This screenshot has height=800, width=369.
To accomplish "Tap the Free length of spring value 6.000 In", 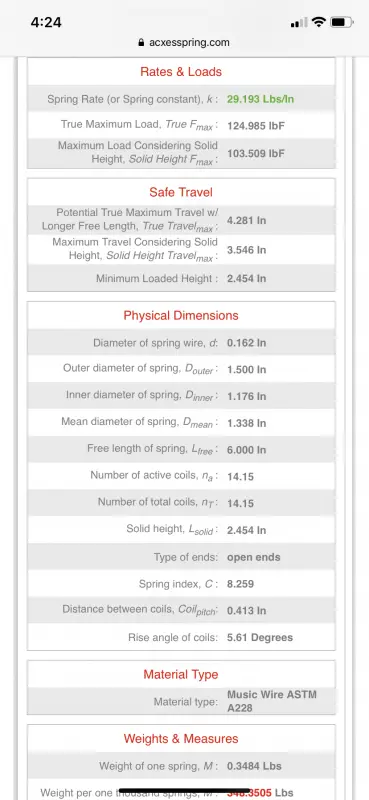I will [x=247, y=450].
